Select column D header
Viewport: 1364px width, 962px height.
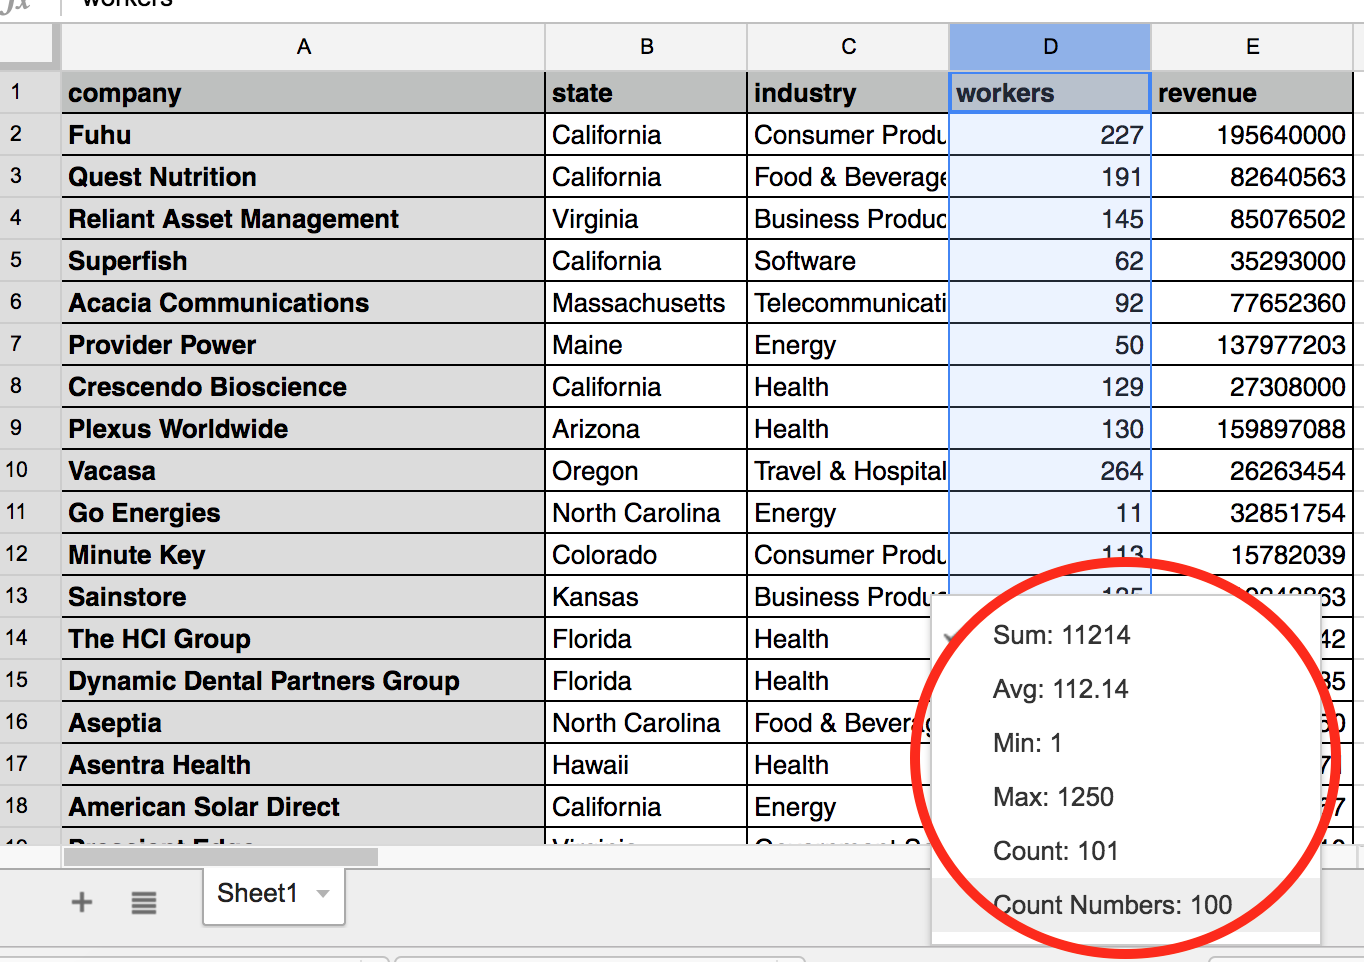pyautogui.click(x=1050, y=47)
